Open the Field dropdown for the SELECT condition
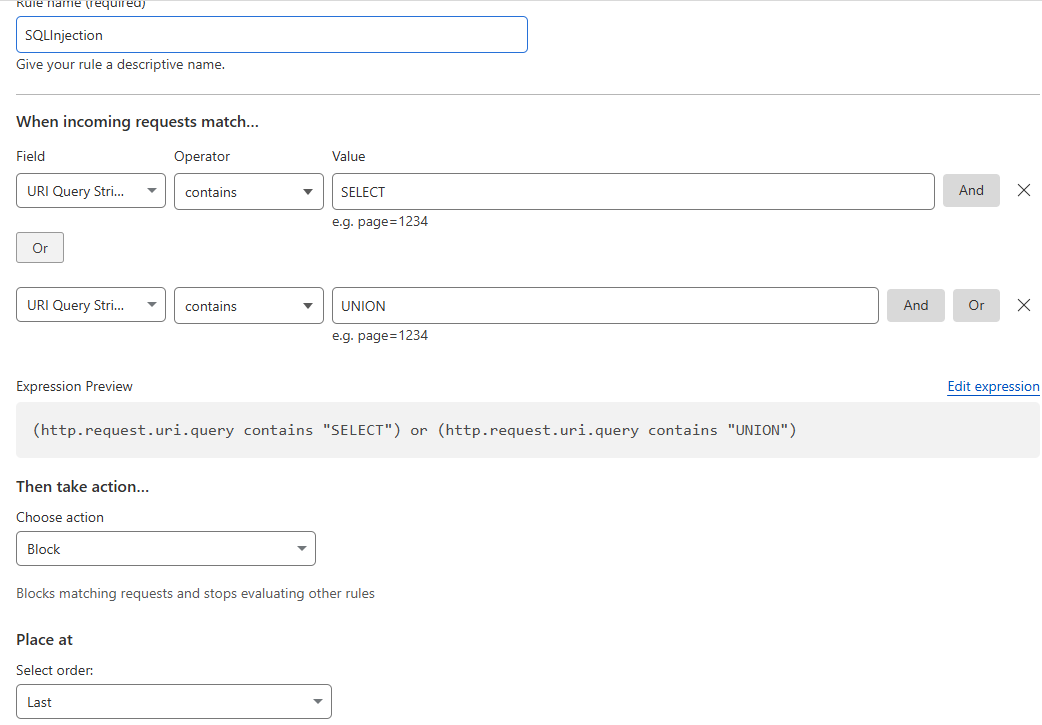Viewport: 1042px width, 725px height. tap(90, 191)
